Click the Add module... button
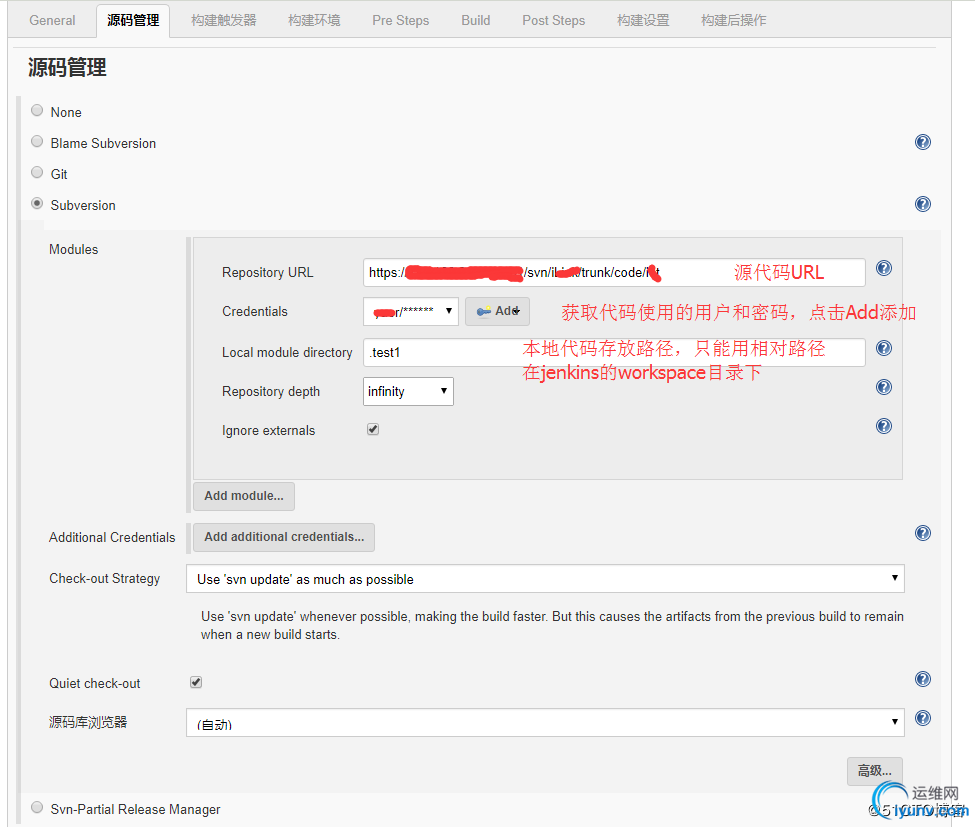This screenshot has height=827, width=975. point(244,496)
